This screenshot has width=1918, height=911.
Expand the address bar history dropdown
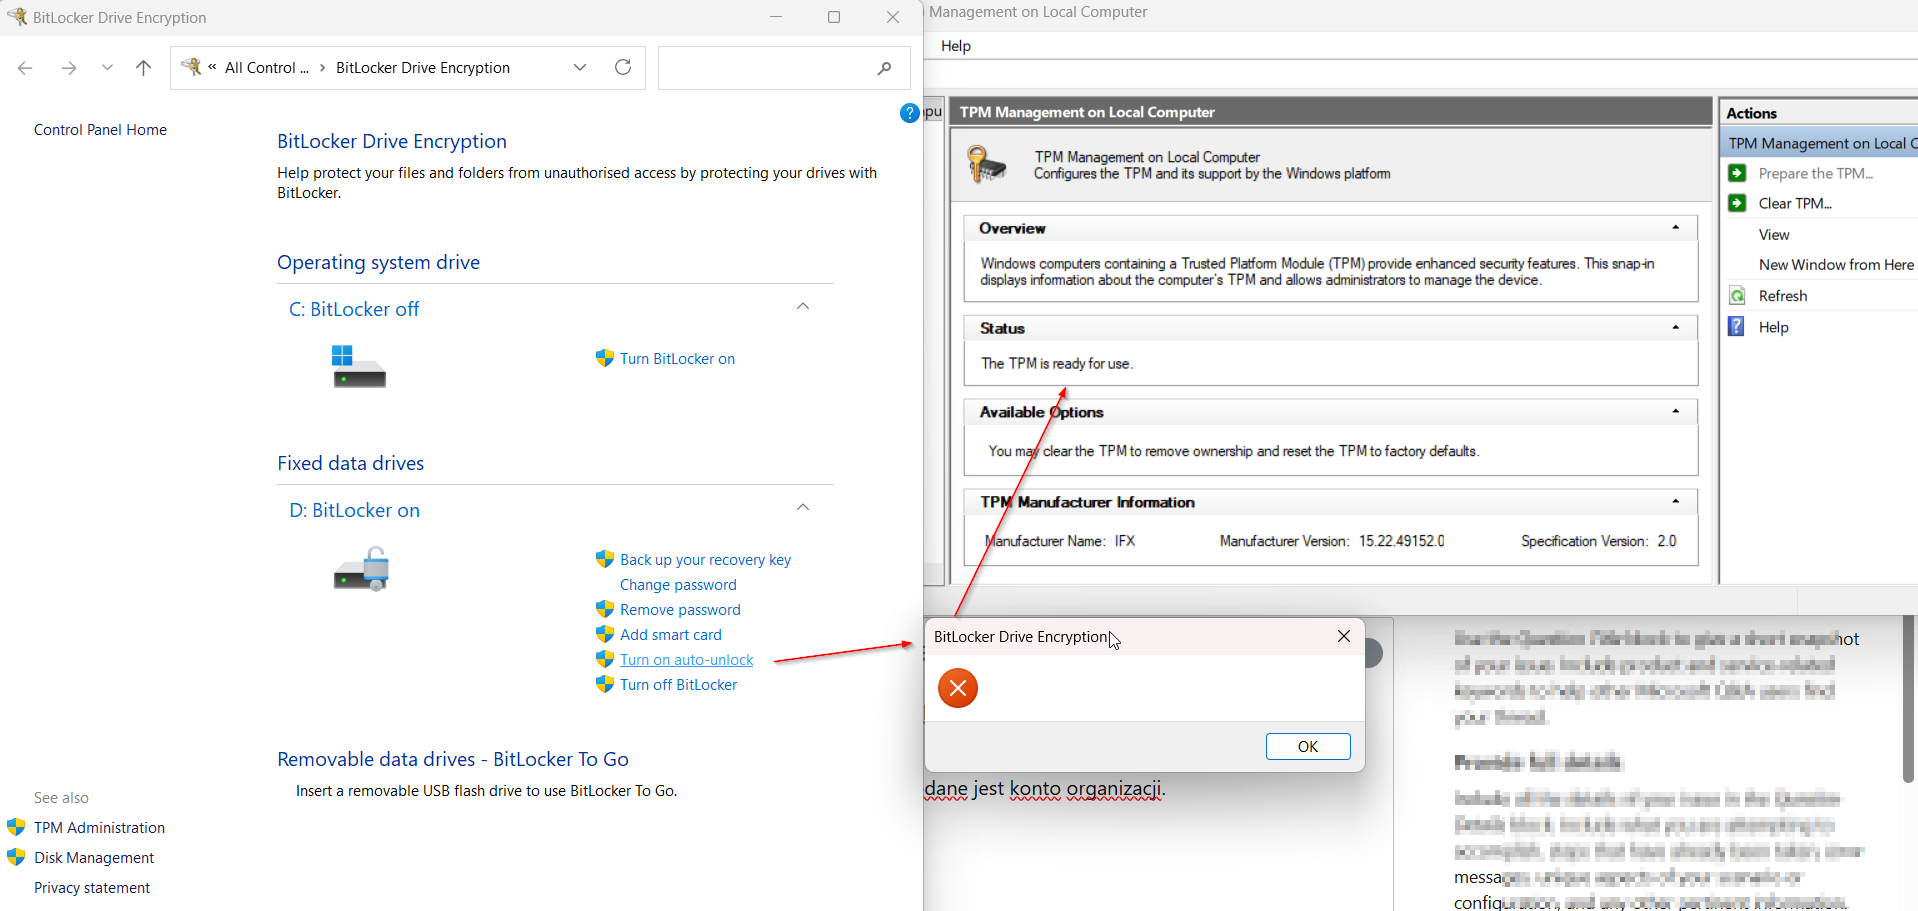pos(580,67)
